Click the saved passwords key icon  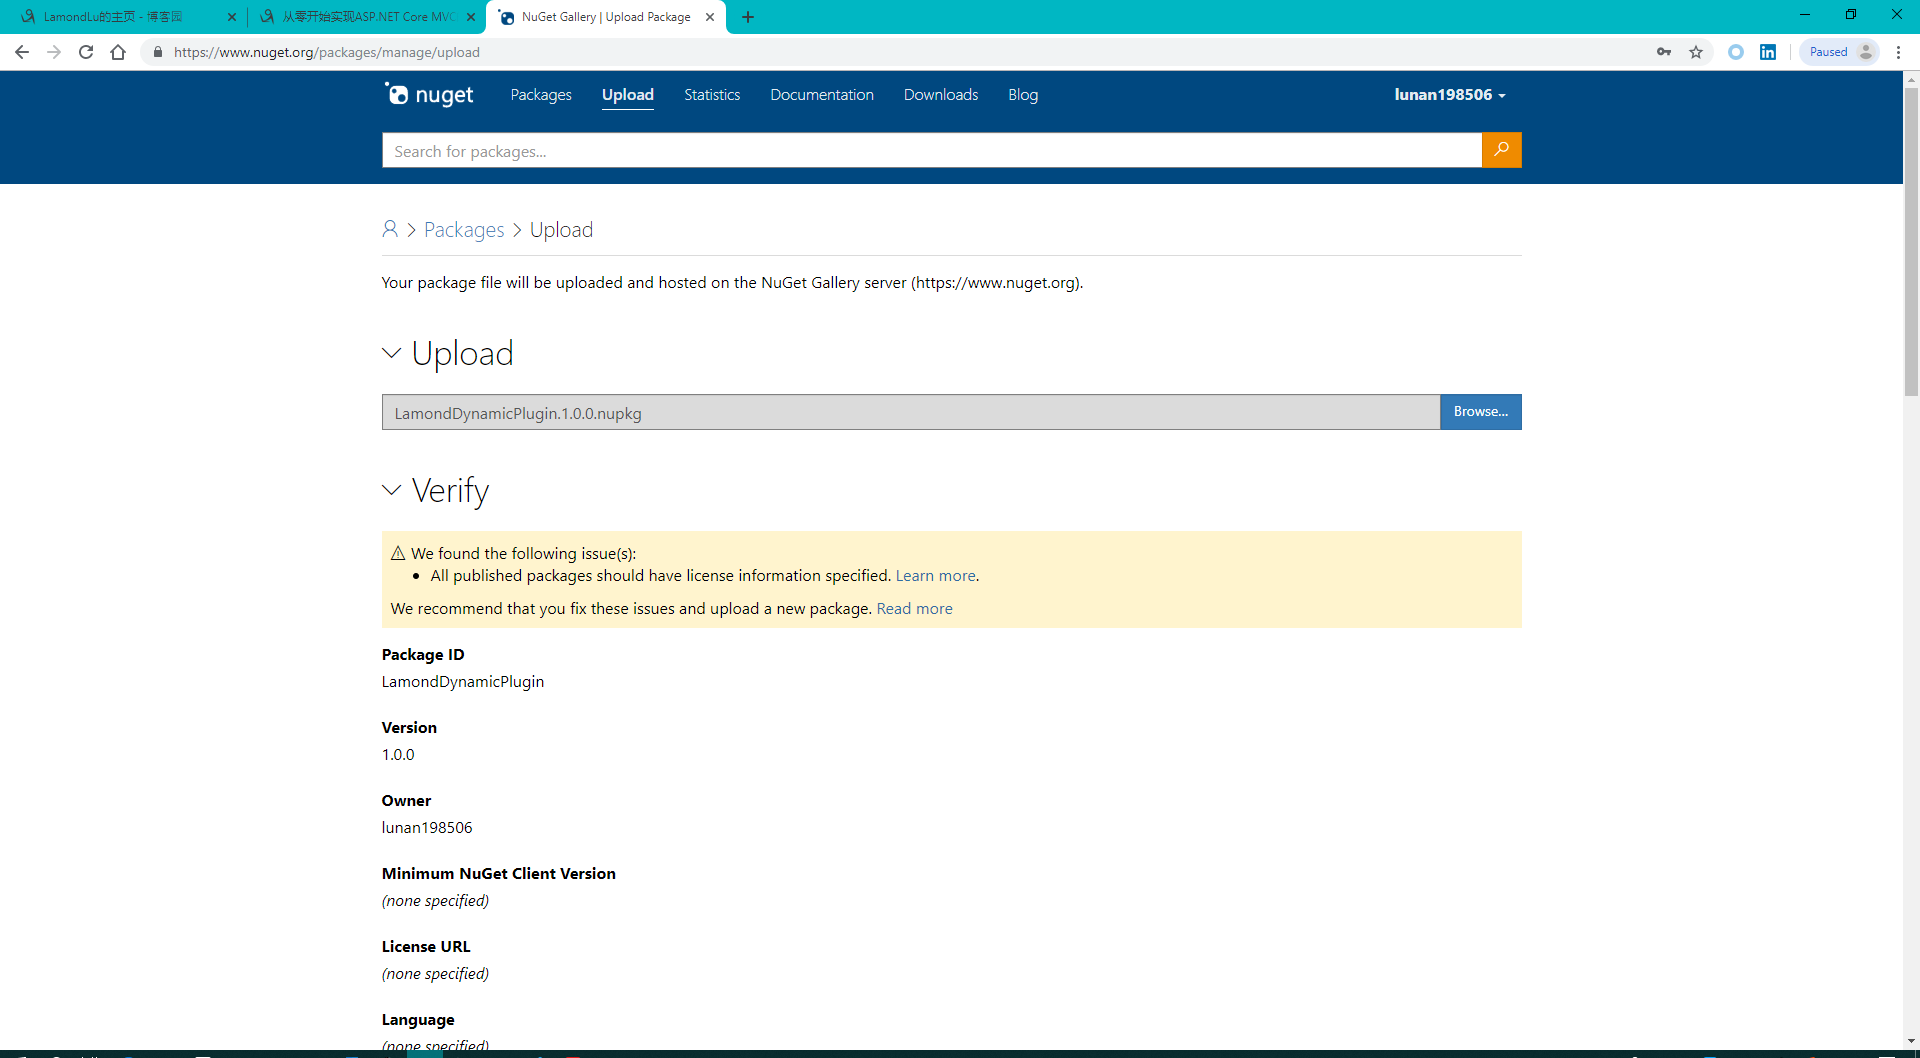pyautogui.click(x=1664, y=52)
